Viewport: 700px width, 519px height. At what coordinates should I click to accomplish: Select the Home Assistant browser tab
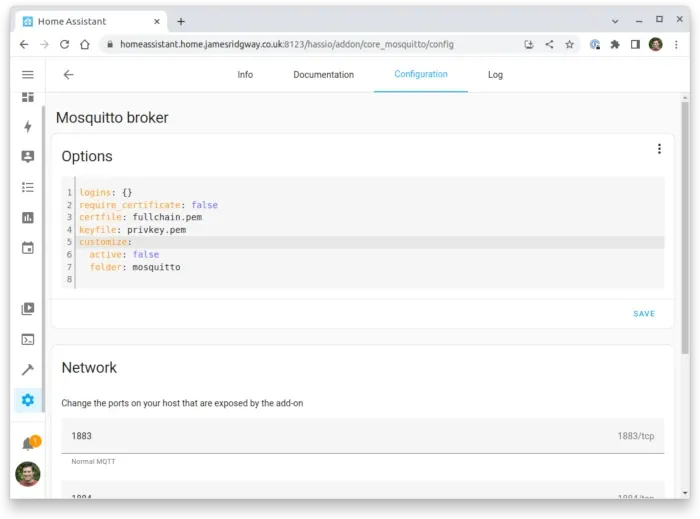[91, 21]
